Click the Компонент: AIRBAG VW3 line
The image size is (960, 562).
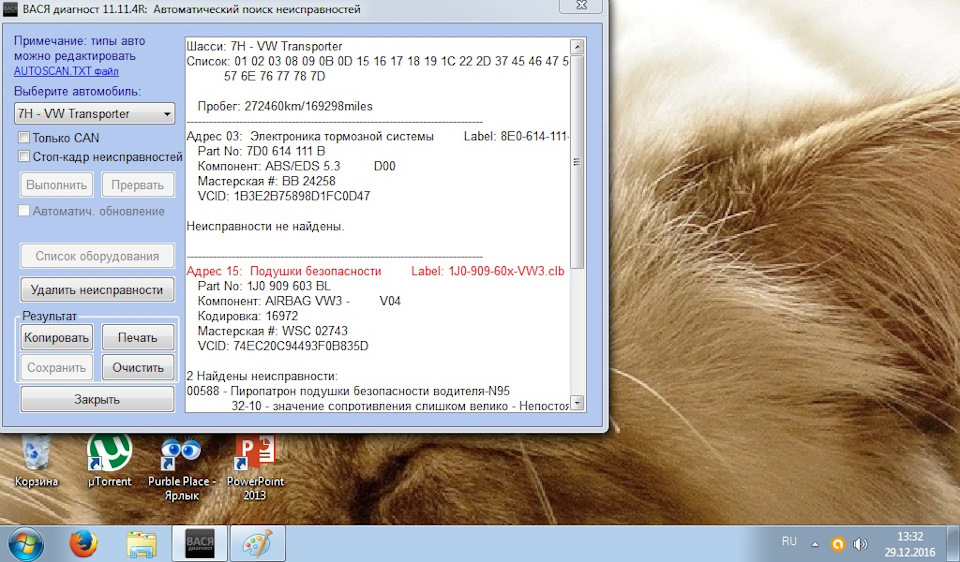(299, 301)
